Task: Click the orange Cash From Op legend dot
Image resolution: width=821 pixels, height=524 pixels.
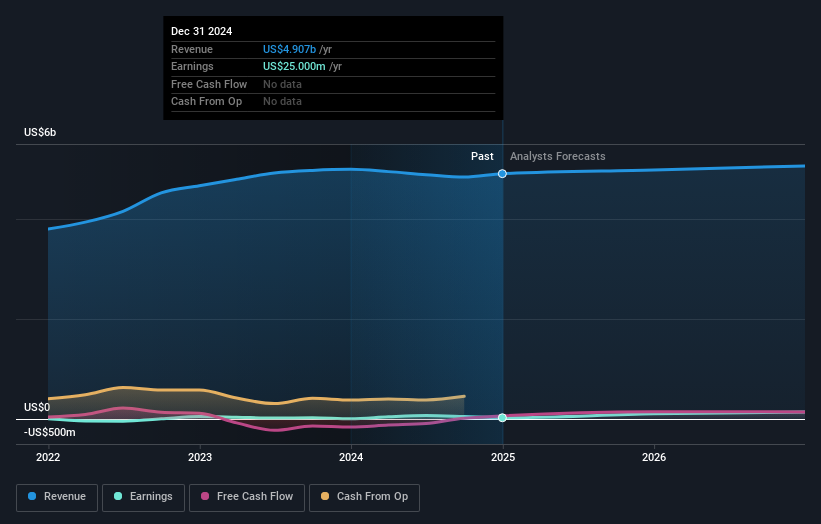Action: point(325,496)
